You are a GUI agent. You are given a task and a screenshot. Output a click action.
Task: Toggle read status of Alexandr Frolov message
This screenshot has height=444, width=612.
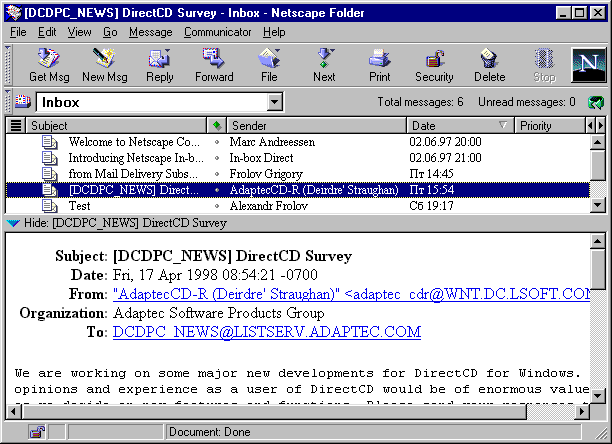click(x=217, y=206)
